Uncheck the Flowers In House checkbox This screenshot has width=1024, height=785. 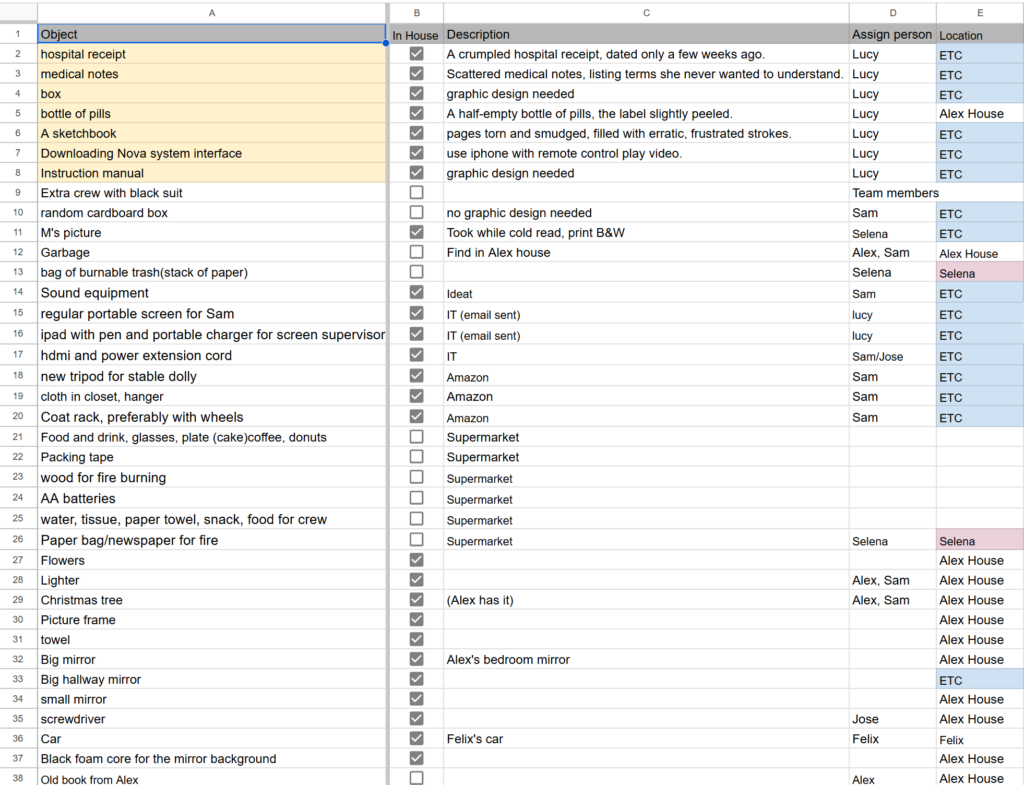[416, 560]
